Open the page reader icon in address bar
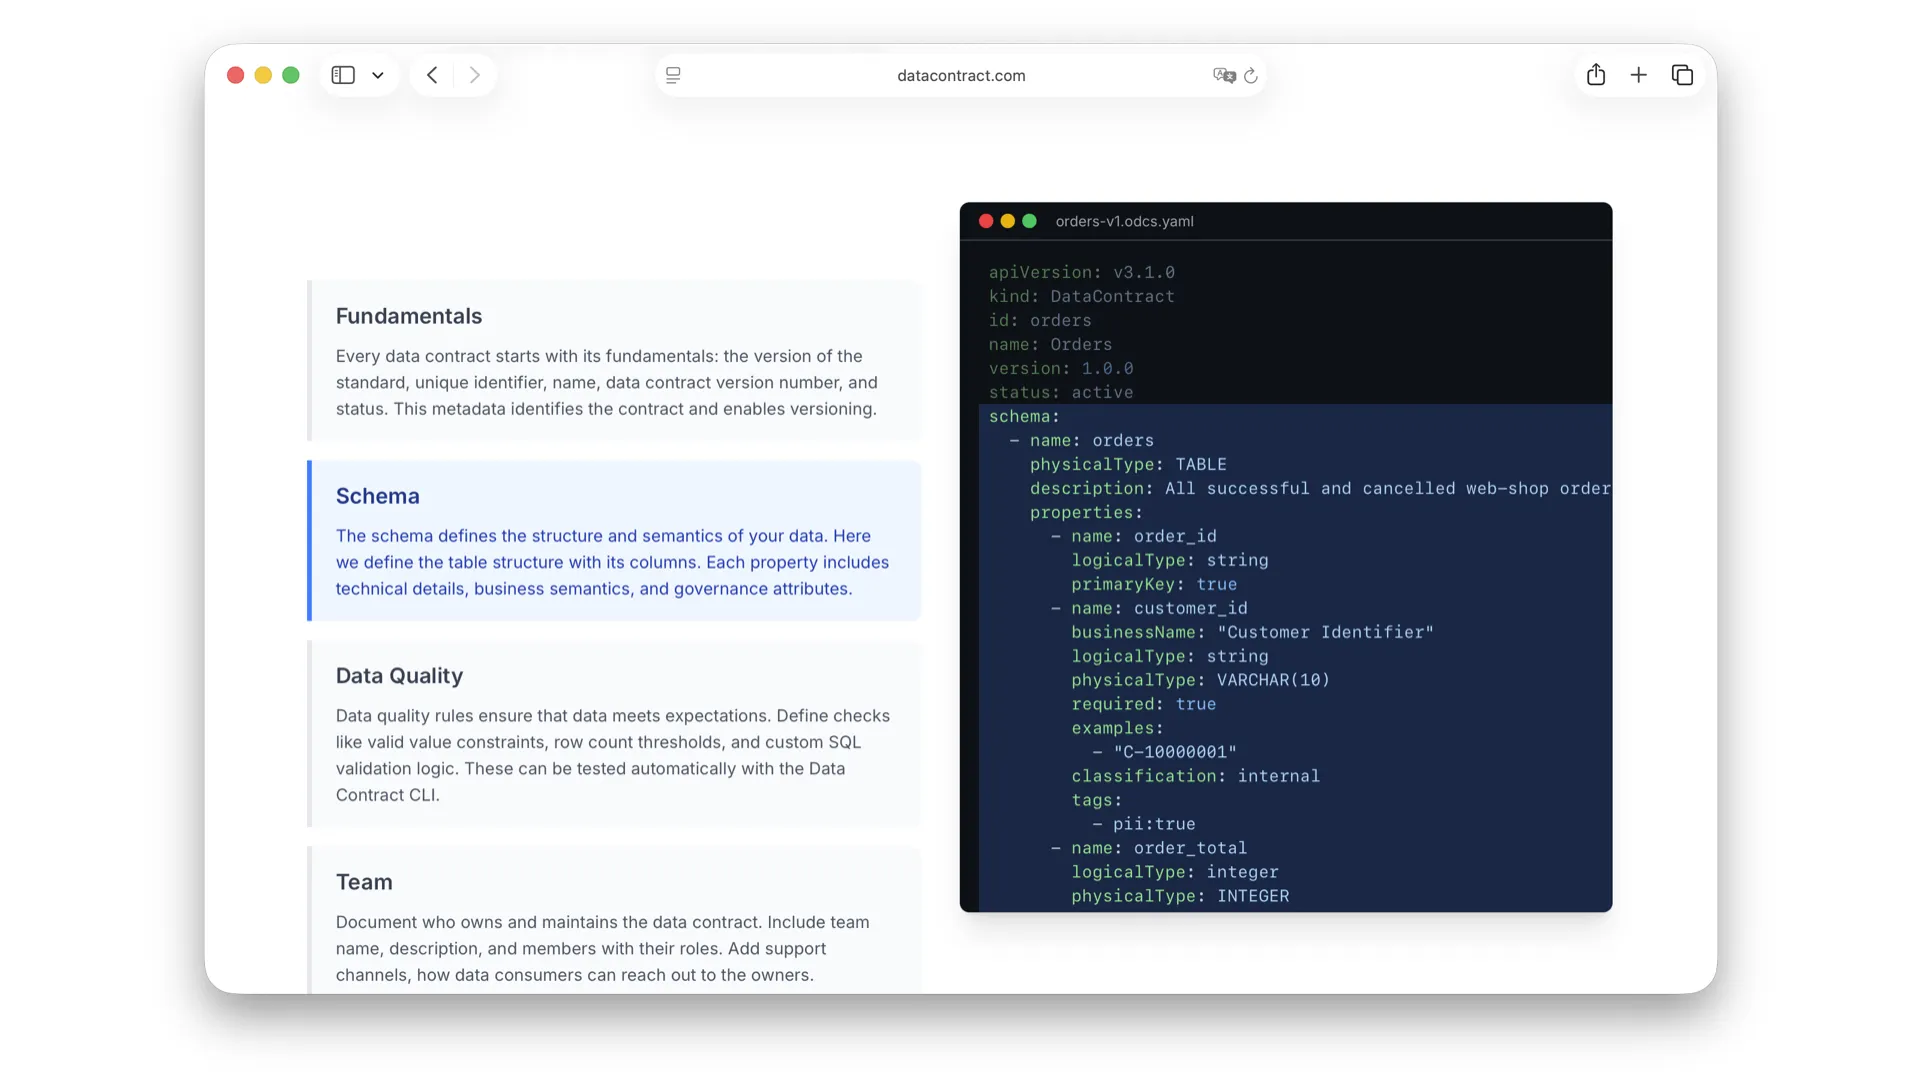Screen dimensions: 1920x1080 pyautogui.click(x=673, y=75)
